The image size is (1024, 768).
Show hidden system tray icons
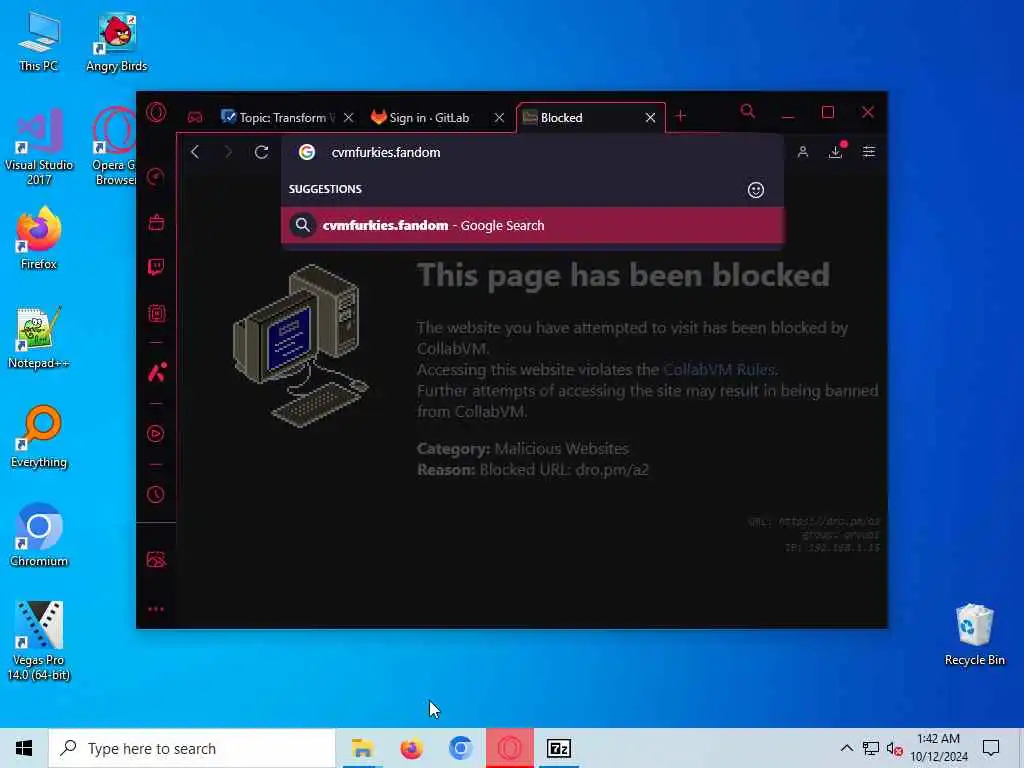click(846, 748)
